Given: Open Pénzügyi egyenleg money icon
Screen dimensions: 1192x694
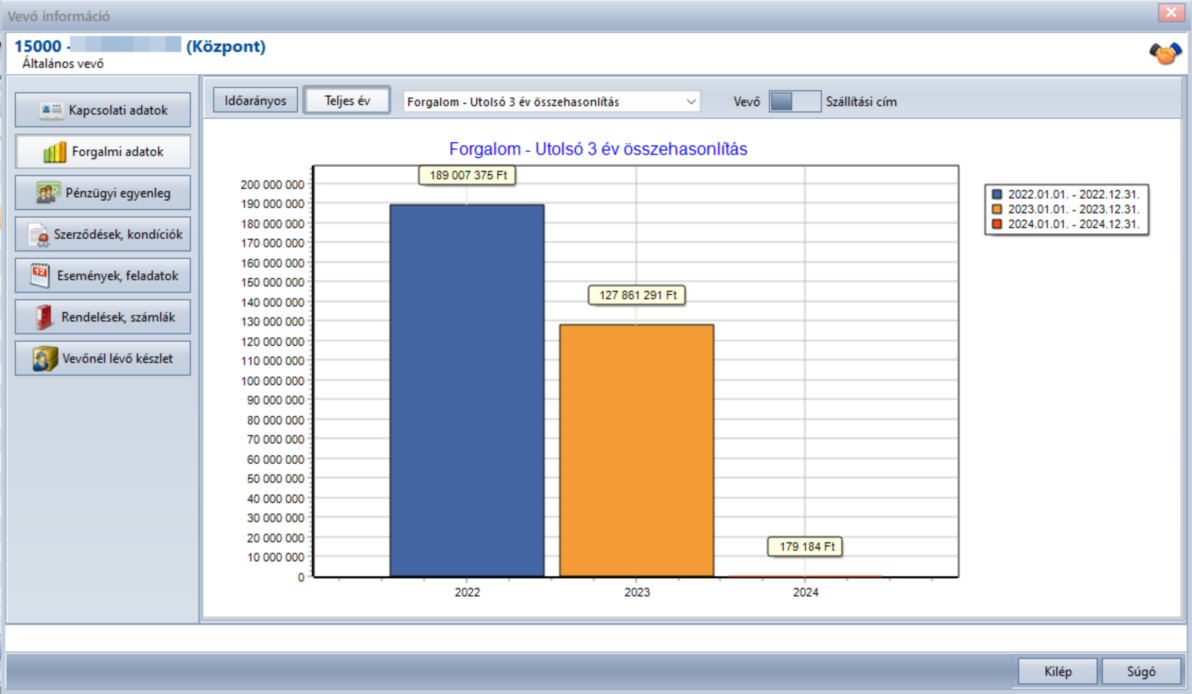Looking at the screenshot, I should tap(48, 193).
